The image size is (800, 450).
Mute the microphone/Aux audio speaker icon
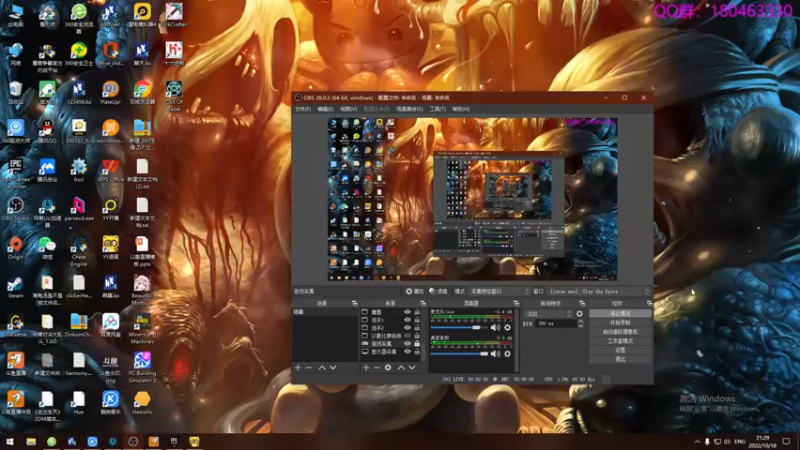(x=495, y=328)
